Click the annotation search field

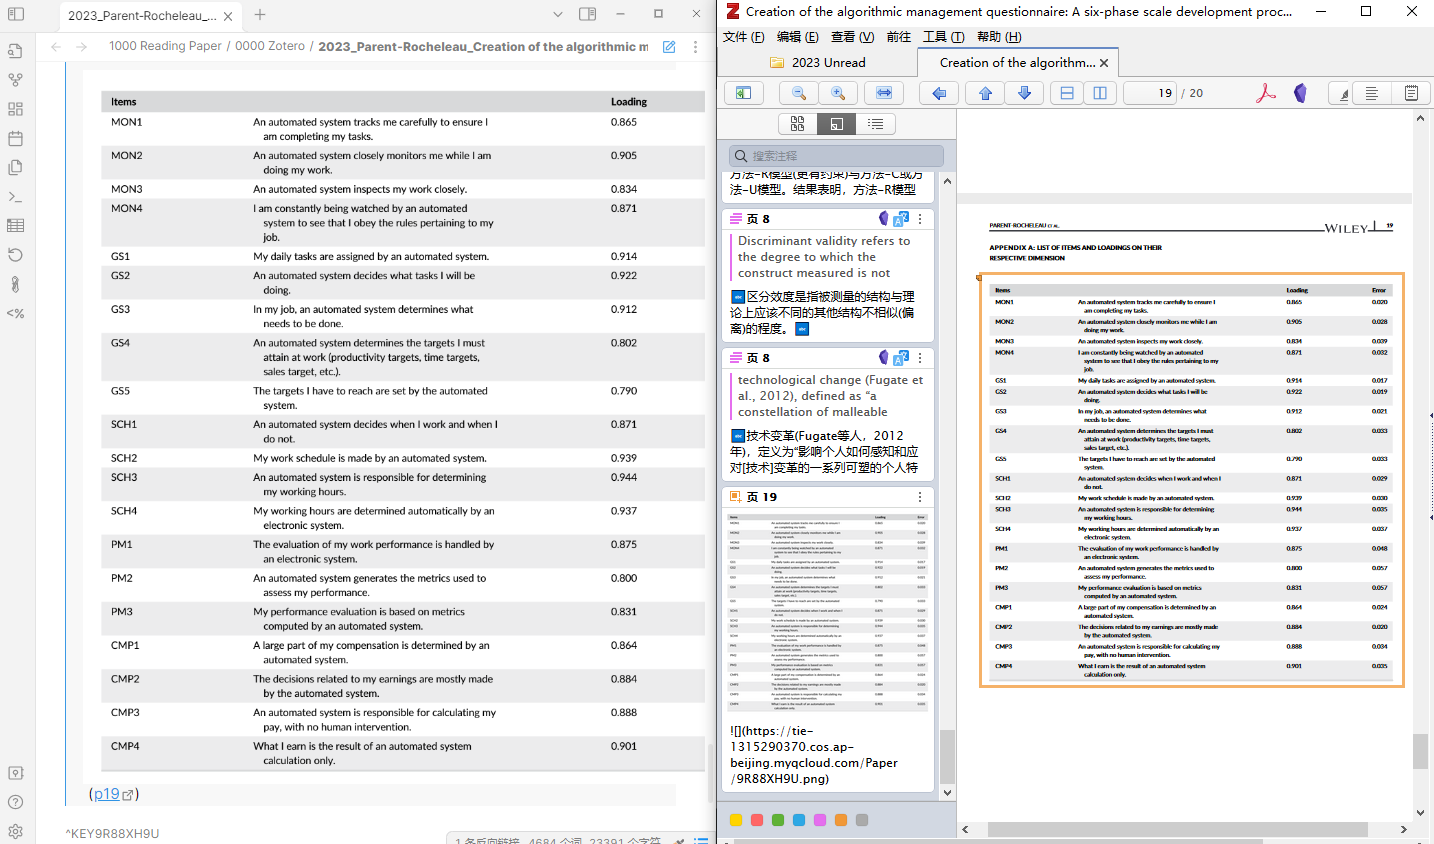tap(836, 156)
